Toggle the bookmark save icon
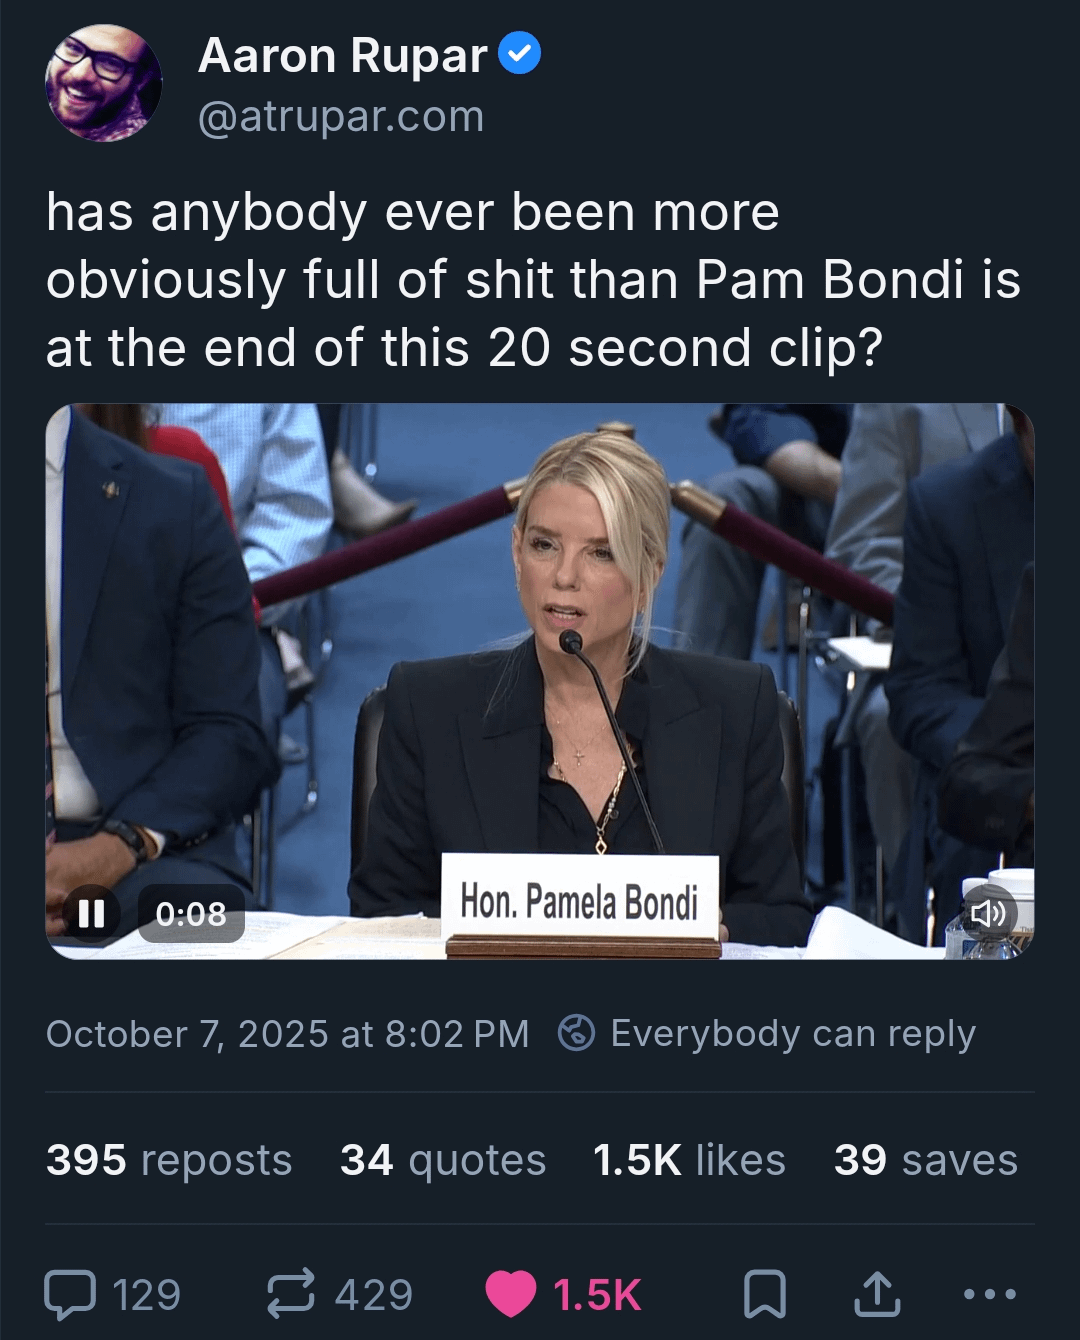 pos(765,1294)
